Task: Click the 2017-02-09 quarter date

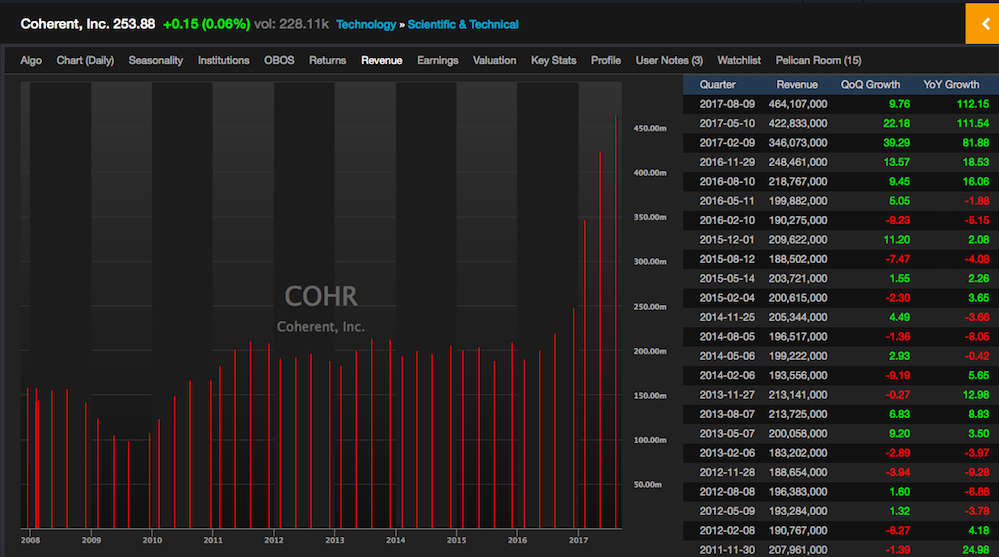Action: (727, 143)
